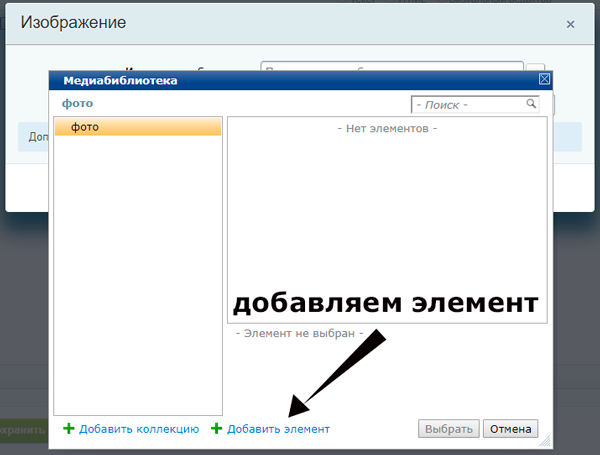Select the highlighted фото collection row
The height and width of the screenshot is (455, 600).
click(x=138, y=127)
